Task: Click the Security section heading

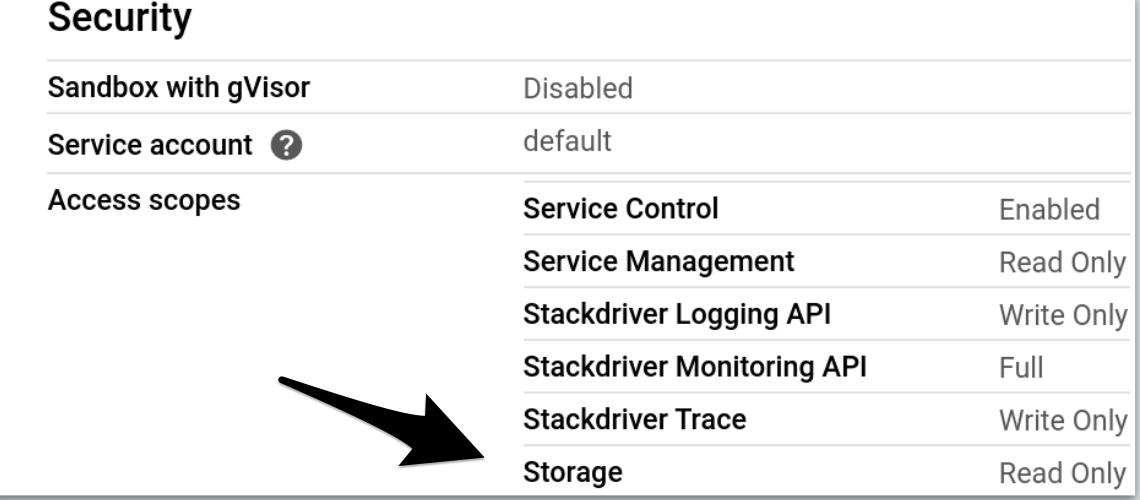Action: click(x=119, y=20)
